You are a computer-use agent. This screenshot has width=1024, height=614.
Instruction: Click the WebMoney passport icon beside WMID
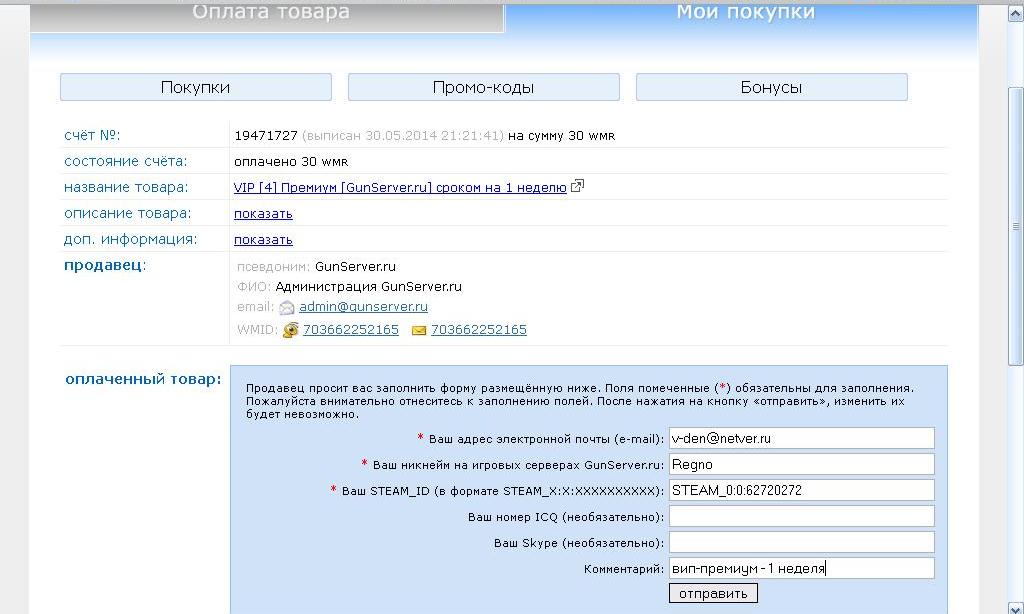(x=291, y=330)
